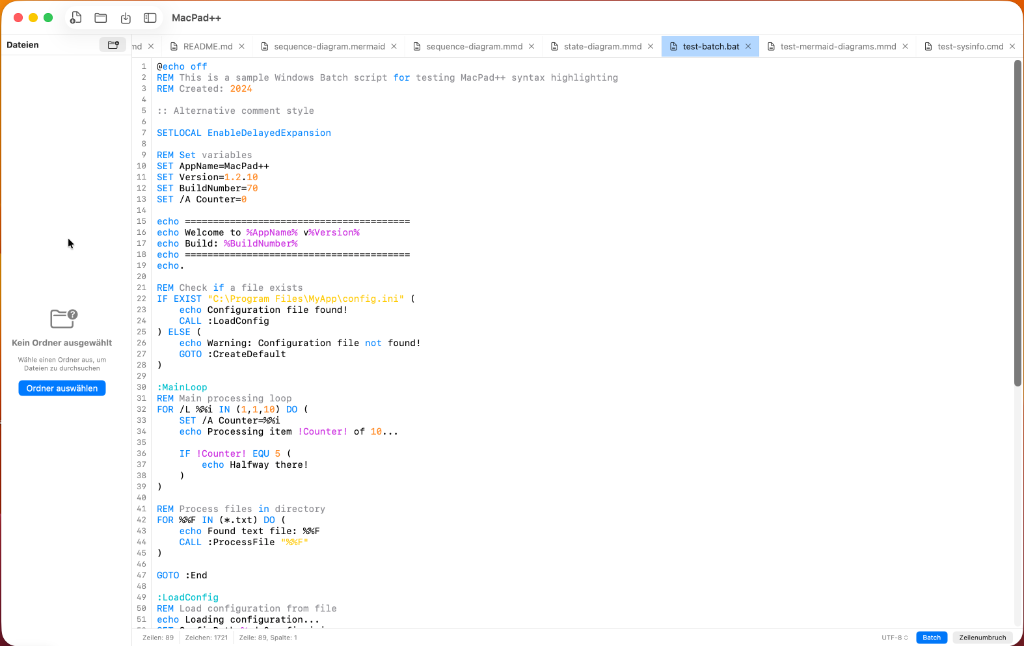Click the folder help icon above 'Kein Ordner ausgewählt'

point(62,317)
